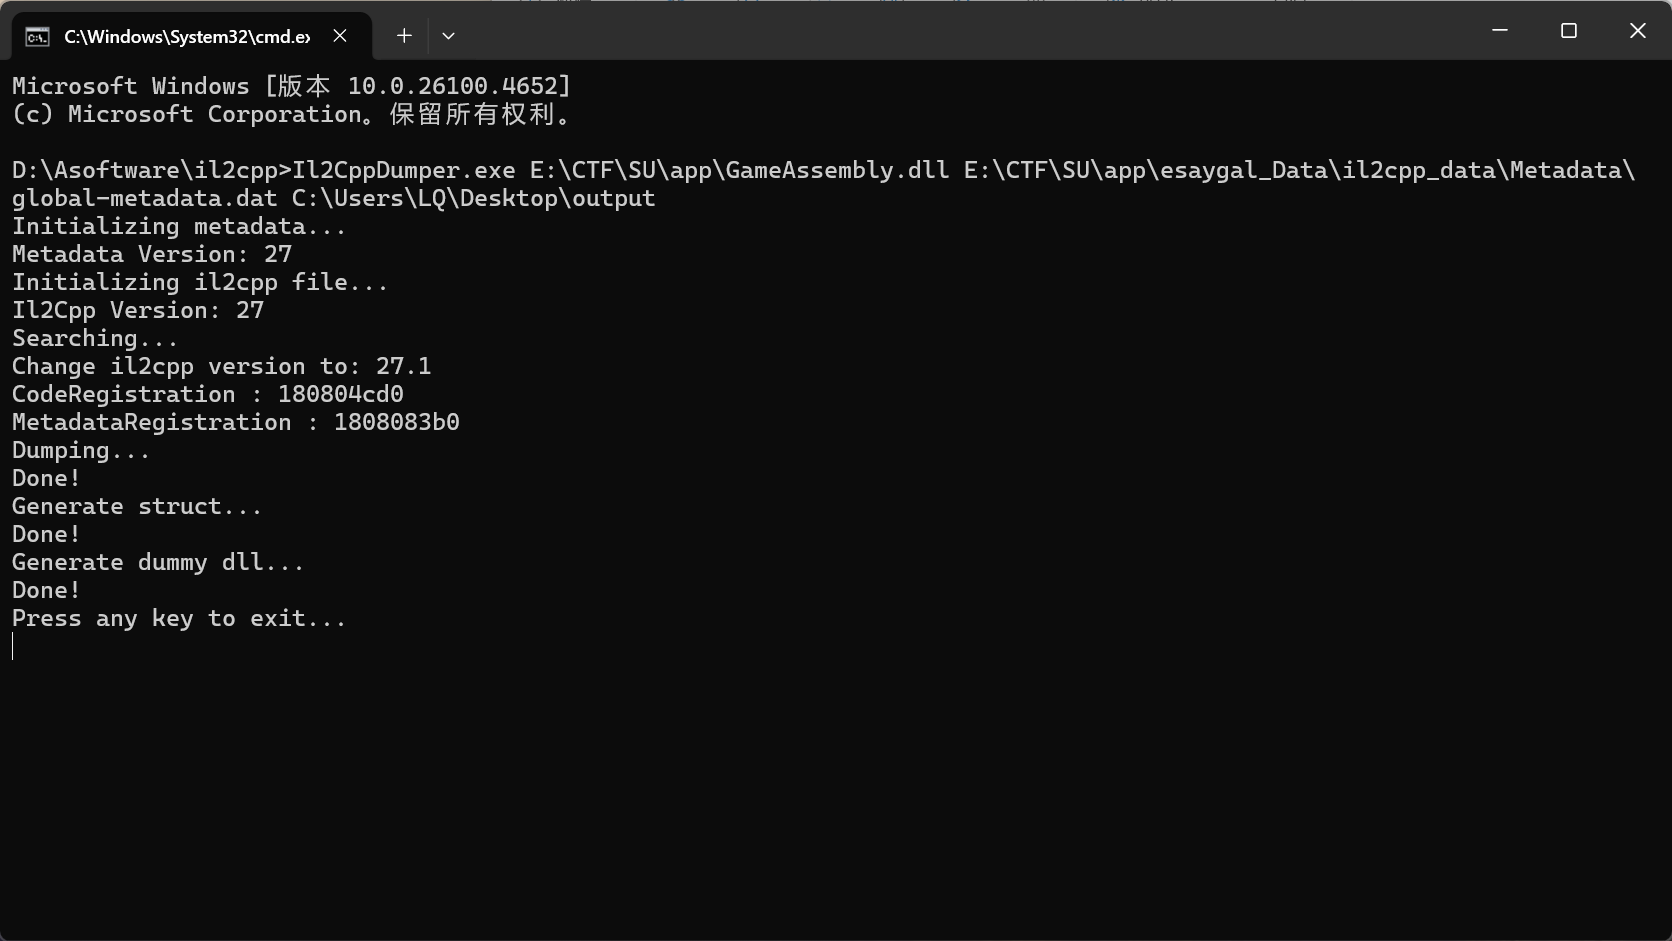Select the C:\Windows\System32\cmd.exe tab
This screenshot has width=1672, height=941.
[x=187, y=37]
